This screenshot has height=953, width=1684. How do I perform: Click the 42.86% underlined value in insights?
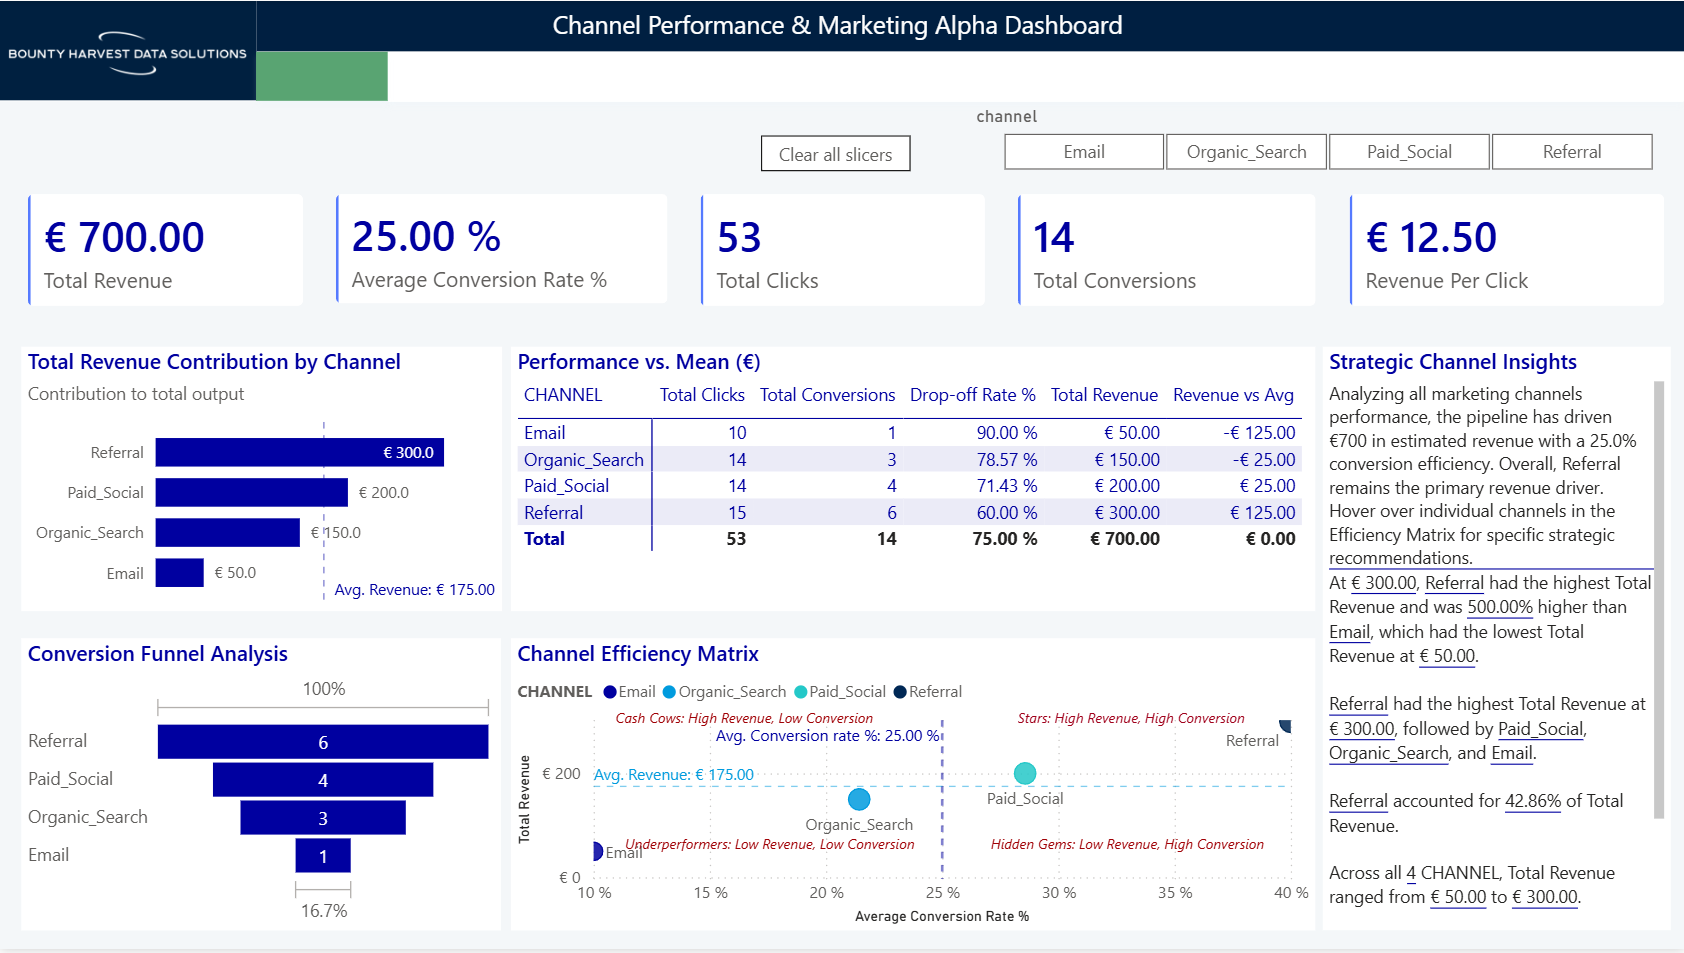pyautogui.click(x=1533, y=801)
